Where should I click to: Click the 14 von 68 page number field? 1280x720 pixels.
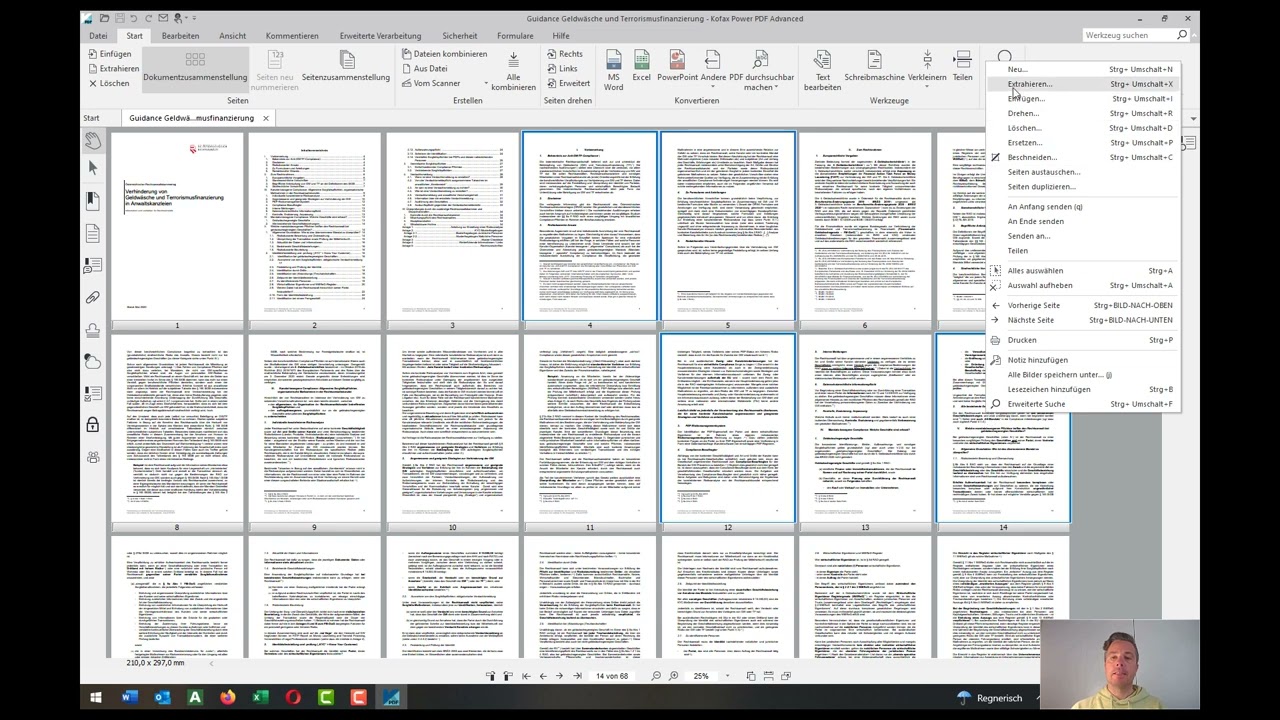(x=611, y=676)
